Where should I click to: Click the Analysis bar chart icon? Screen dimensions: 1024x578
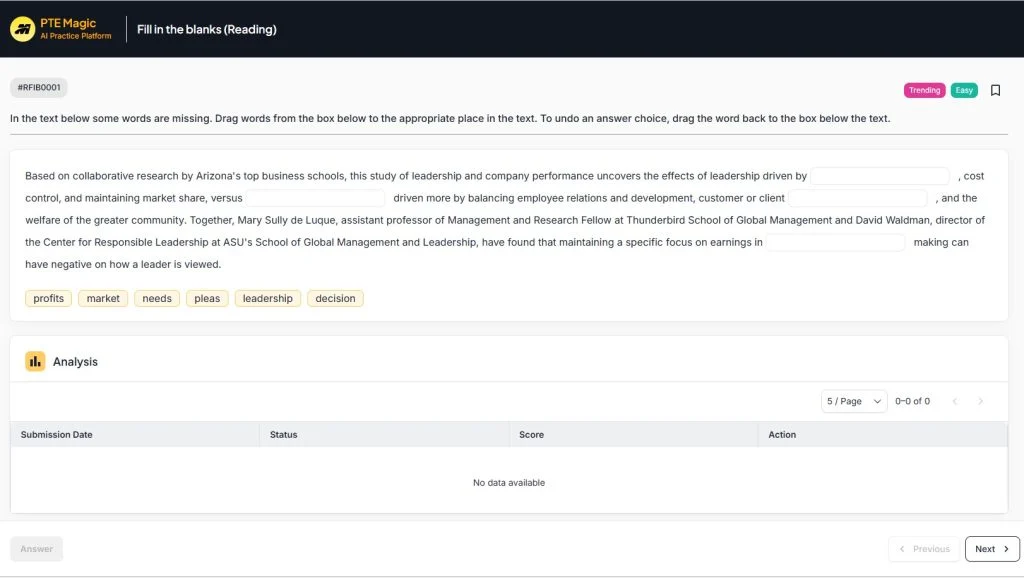(x=35, y=361)
